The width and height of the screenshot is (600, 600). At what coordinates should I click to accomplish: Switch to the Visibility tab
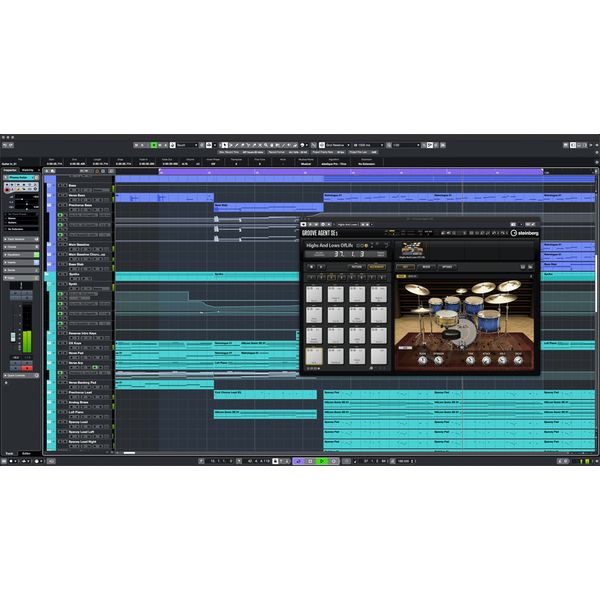tap(28, 170)
